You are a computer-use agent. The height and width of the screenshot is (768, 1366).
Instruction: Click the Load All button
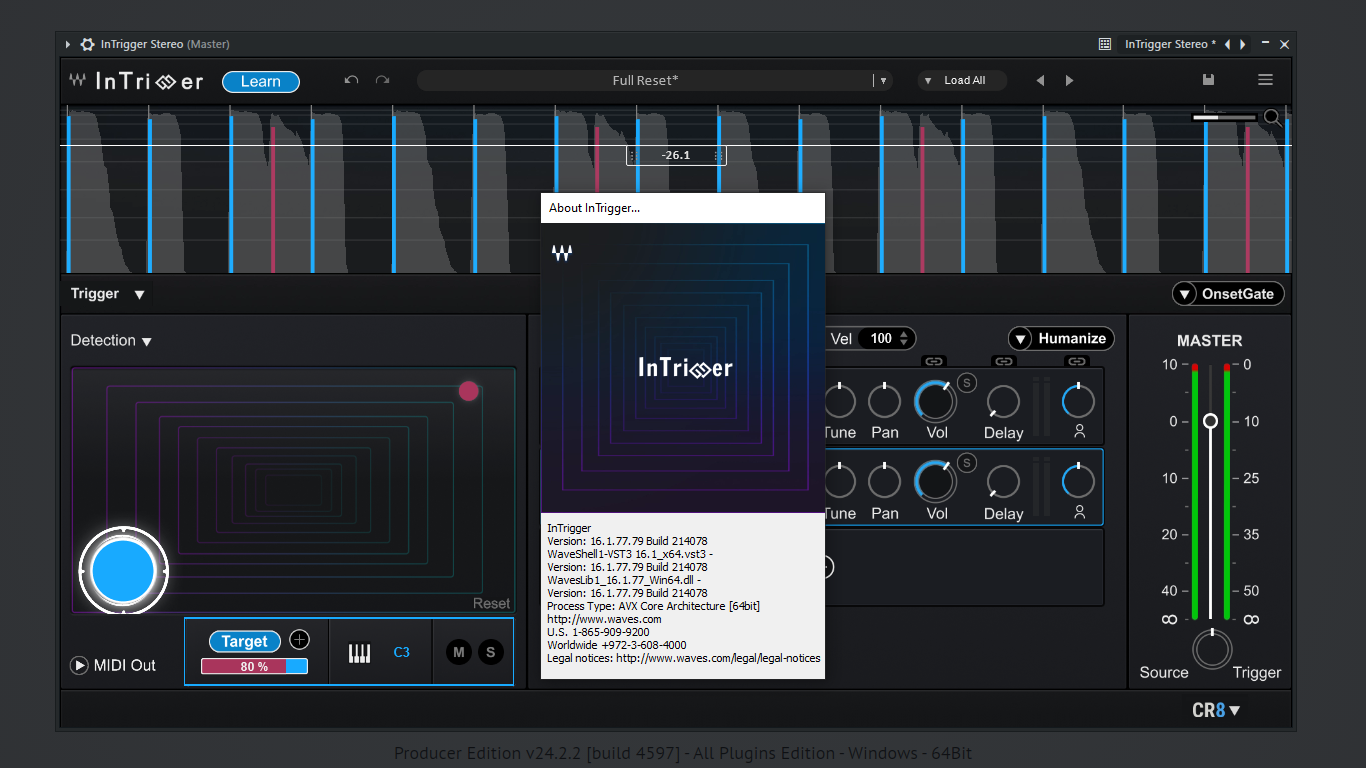(x=962, y=80)
